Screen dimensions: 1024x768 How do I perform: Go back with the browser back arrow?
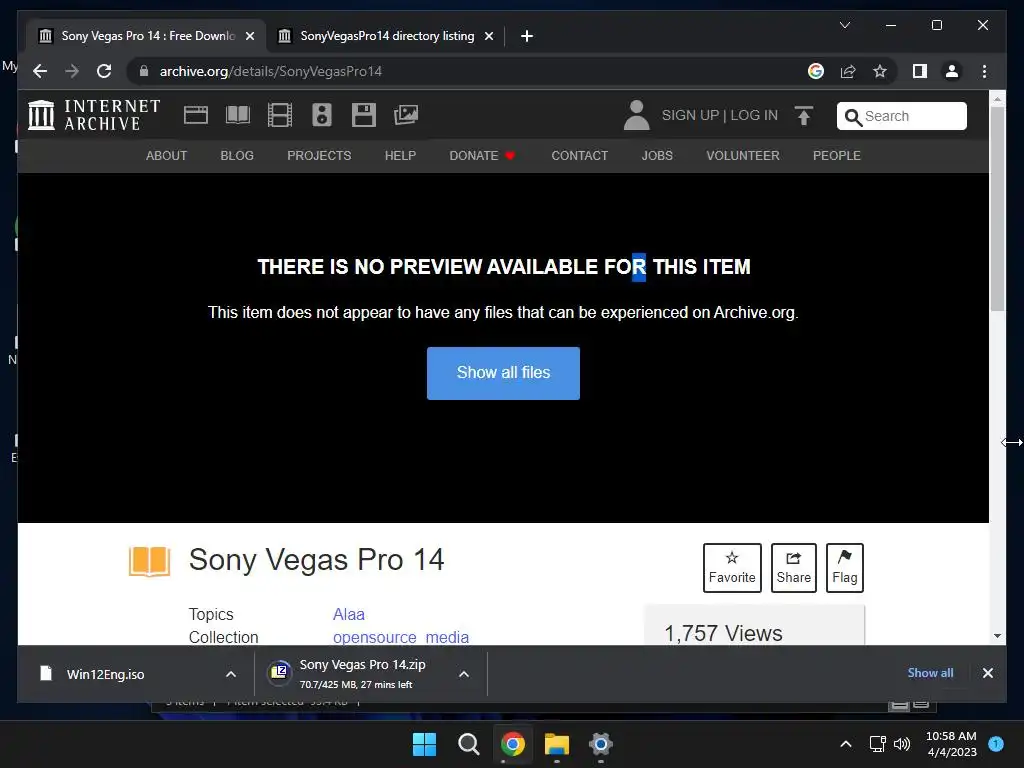pyautogui.click(x=40, y=71)
